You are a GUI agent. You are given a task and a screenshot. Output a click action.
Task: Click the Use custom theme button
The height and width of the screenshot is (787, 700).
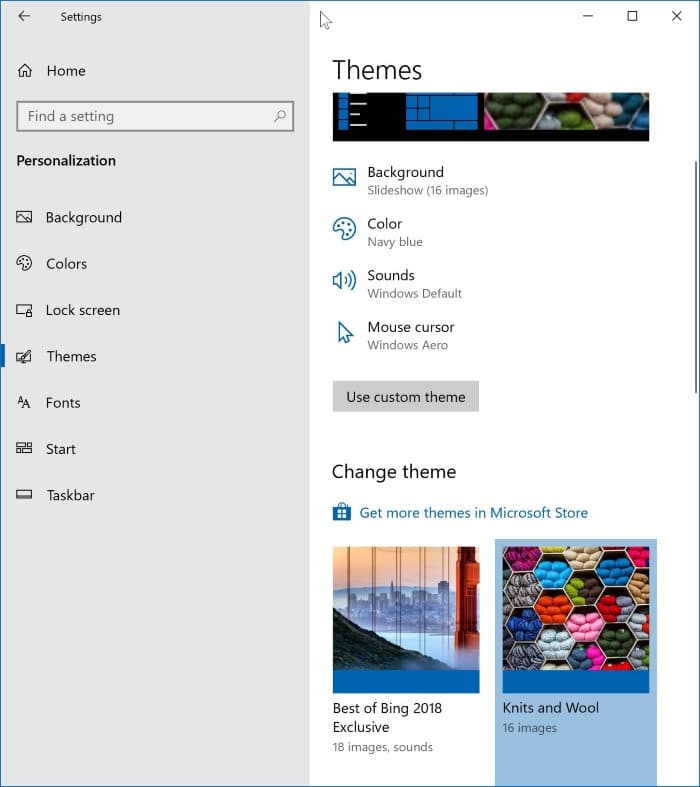(405, 397)
